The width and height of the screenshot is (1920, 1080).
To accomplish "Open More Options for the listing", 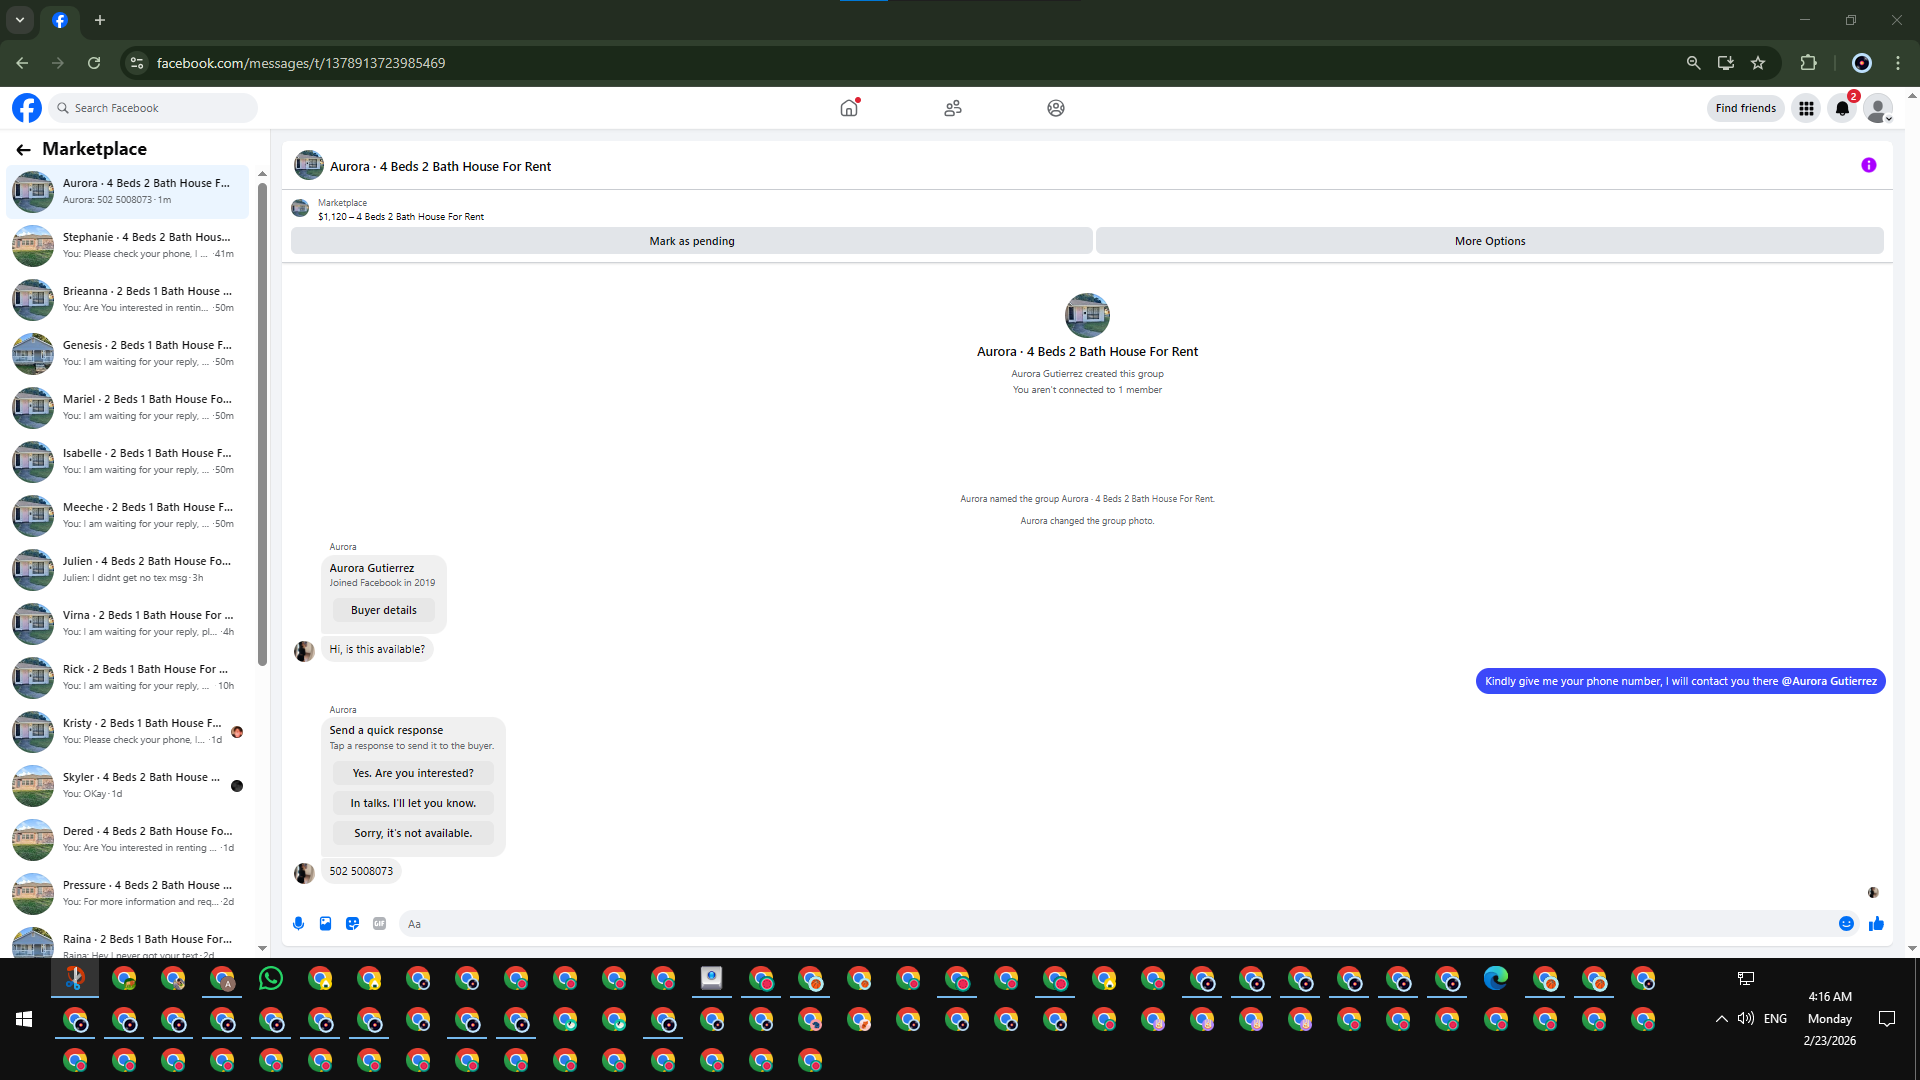I will pos(1490,241).
